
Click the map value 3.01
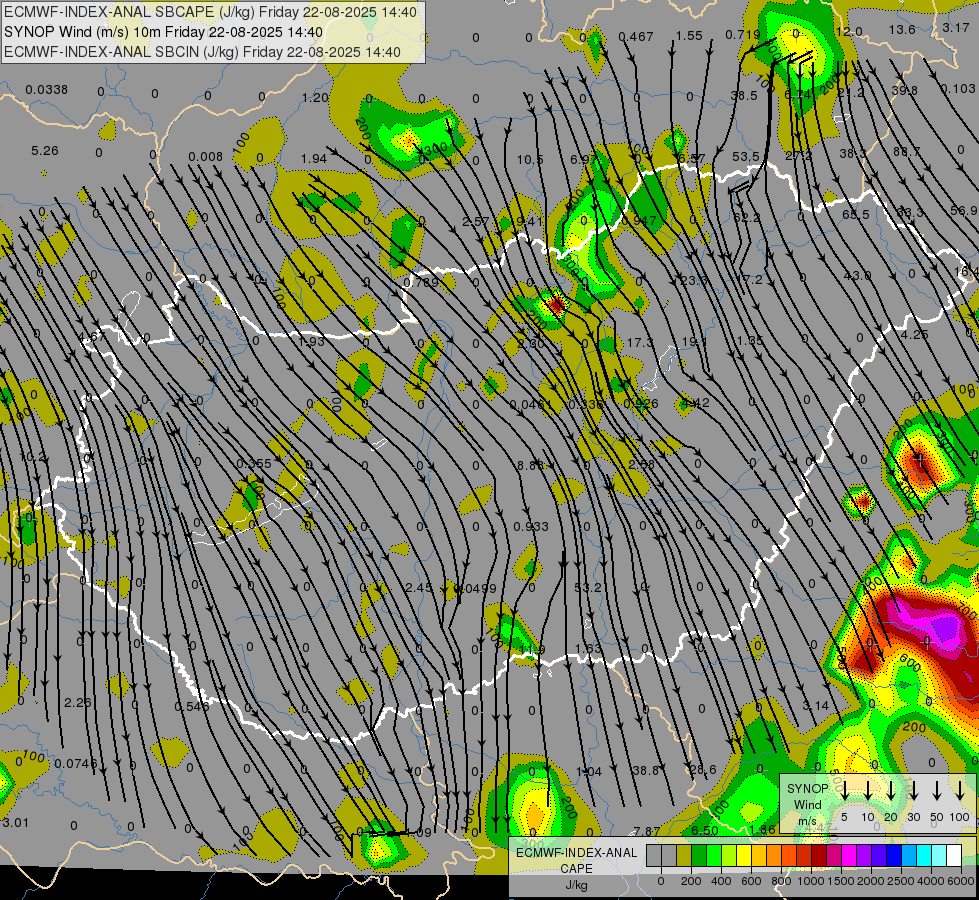pyautogui.click(x=16, y=822)
